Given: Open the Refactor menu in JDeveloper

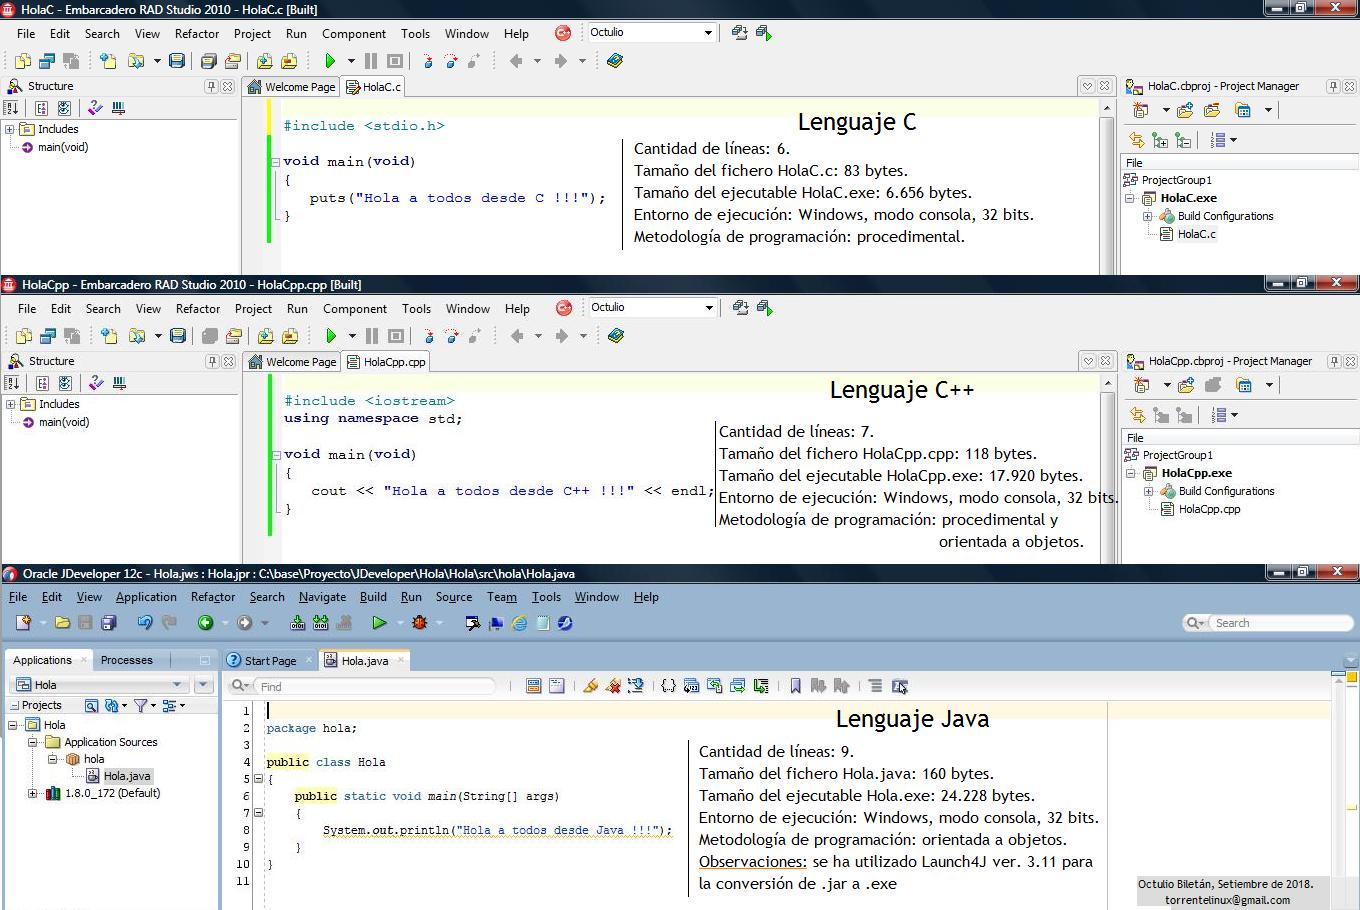Looking at the screenshot, I should pyautogui.click(x=213, y=597).
